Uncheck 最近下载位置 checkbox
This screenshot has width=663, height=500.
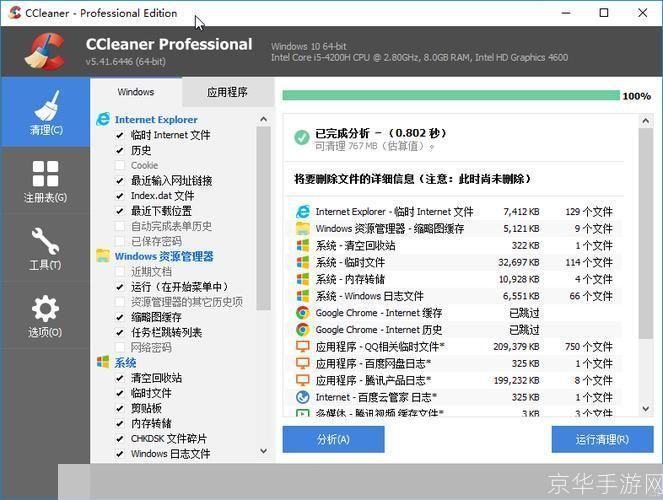(x=120, y=211)
